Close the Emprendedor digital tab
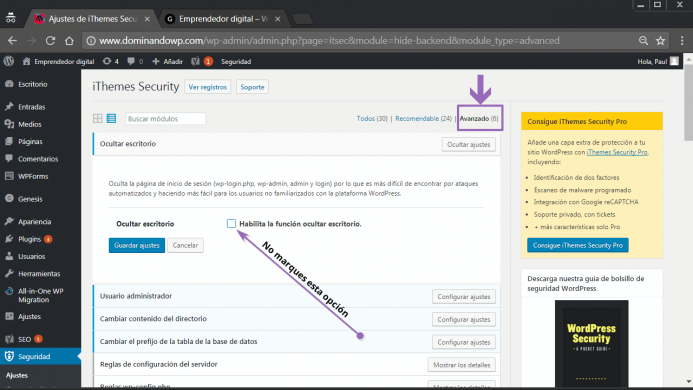 (278, 19)
